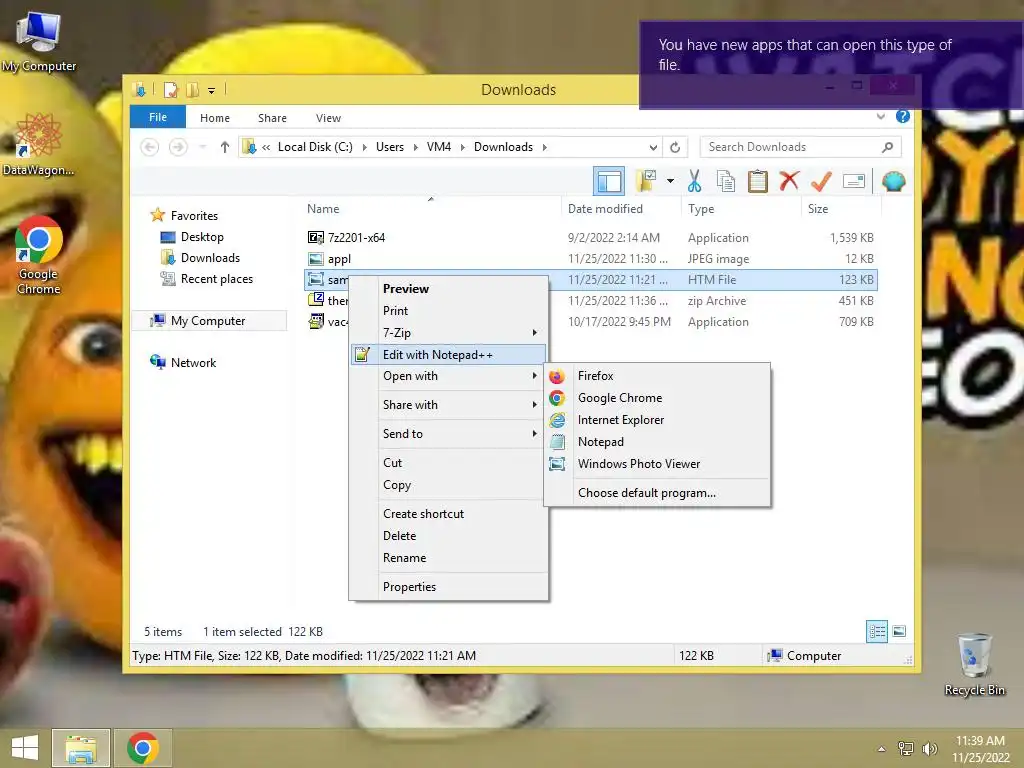Expand the ribbon with the chevron
The height and width of the screenshot is (768, 1024).
880,116
